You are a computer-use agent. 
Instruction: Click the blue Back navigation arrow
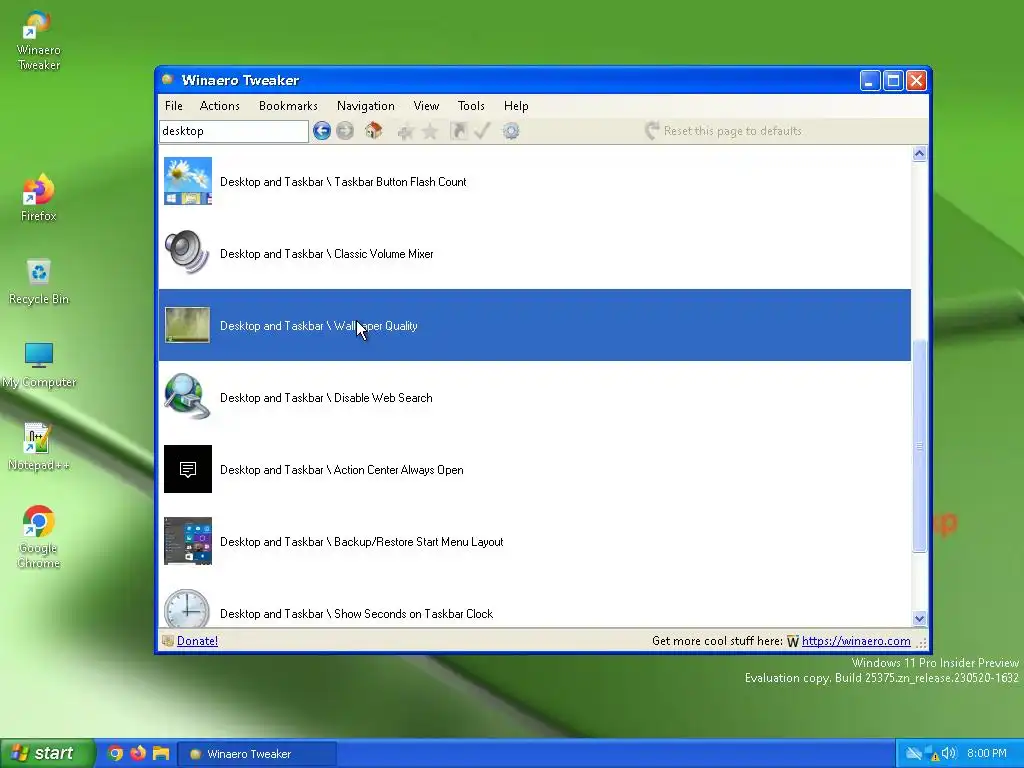[321, 131]
